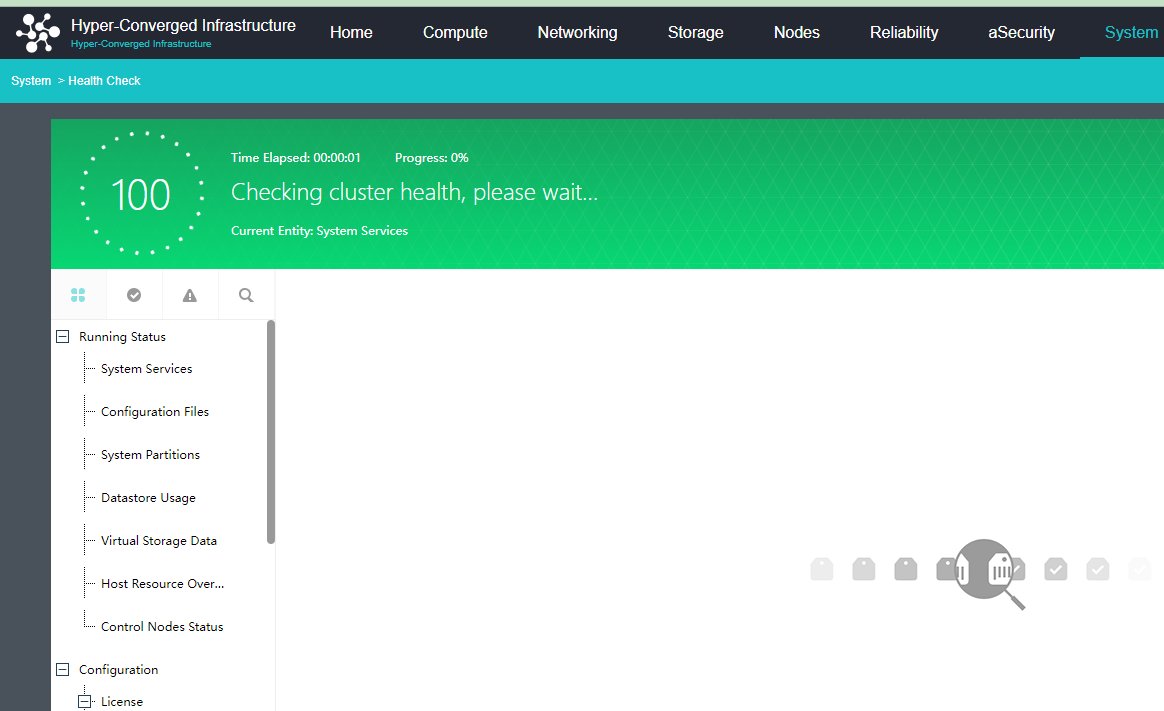Open the Home navigation item
Image resolution: width=1164 pixels, height=711 pixels.
coord(351,33)
